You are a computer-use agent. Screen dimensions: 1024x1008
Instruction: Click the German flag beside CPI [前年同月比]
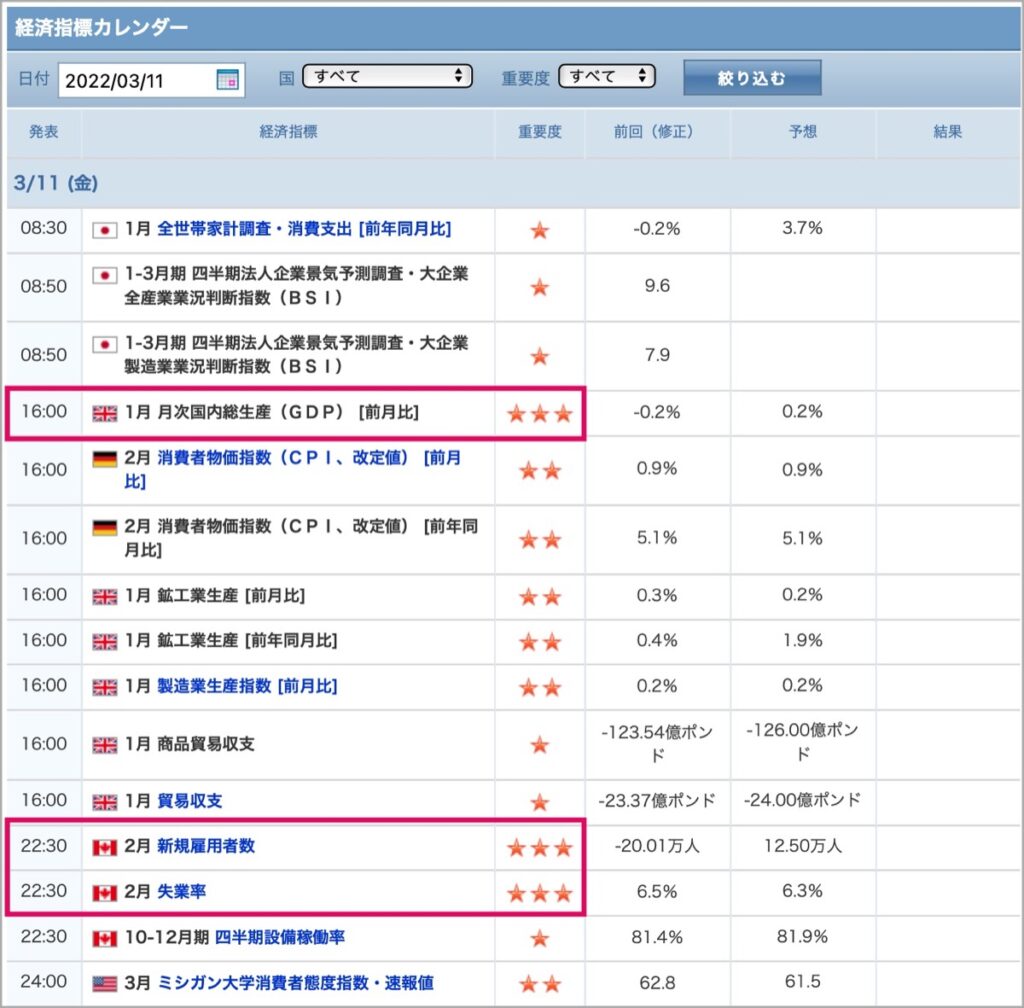point(104,528)
